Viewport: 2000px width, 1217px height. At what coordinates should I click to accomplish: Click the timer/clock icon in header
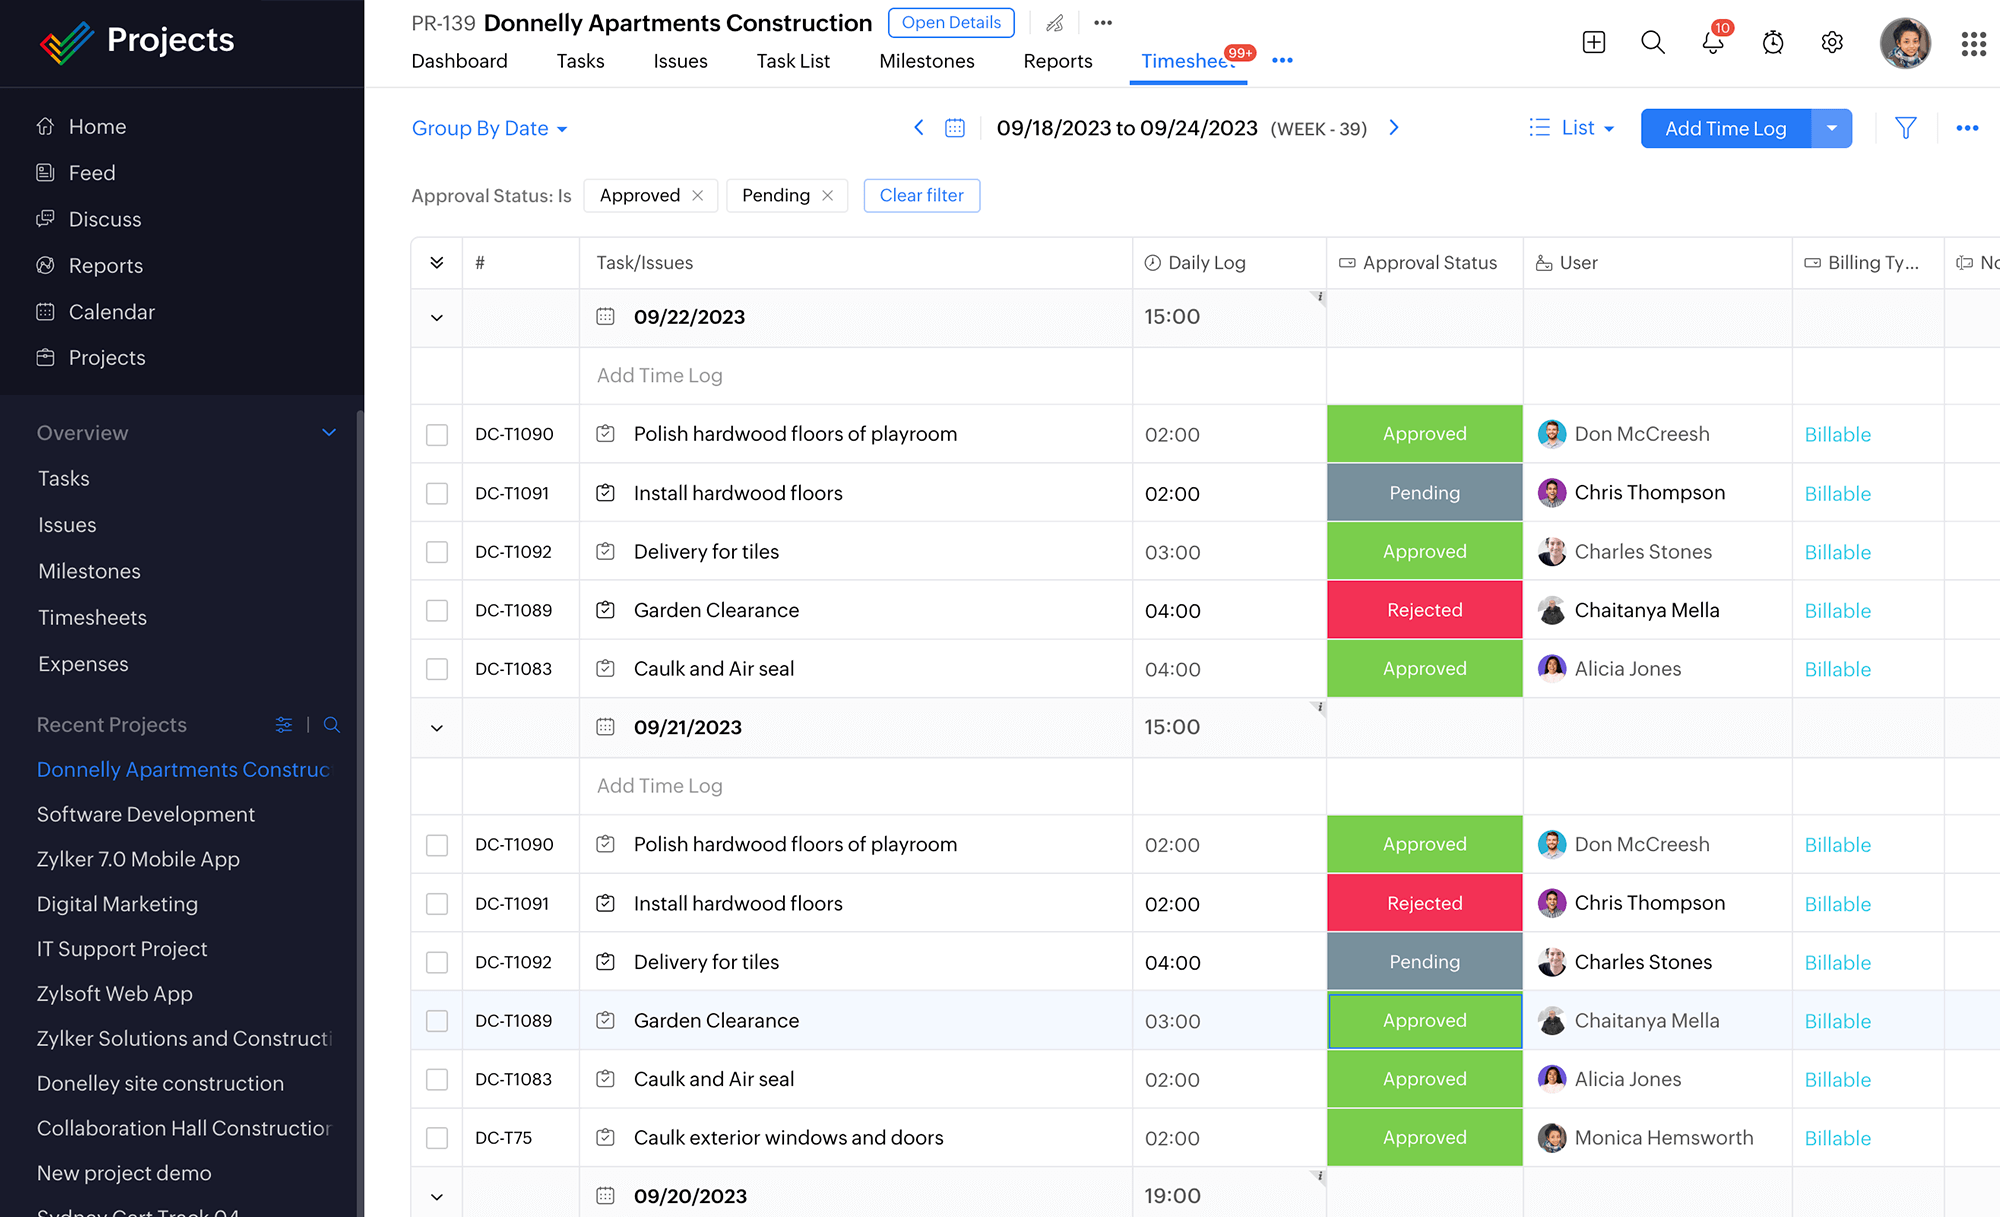coord(1773,39)
